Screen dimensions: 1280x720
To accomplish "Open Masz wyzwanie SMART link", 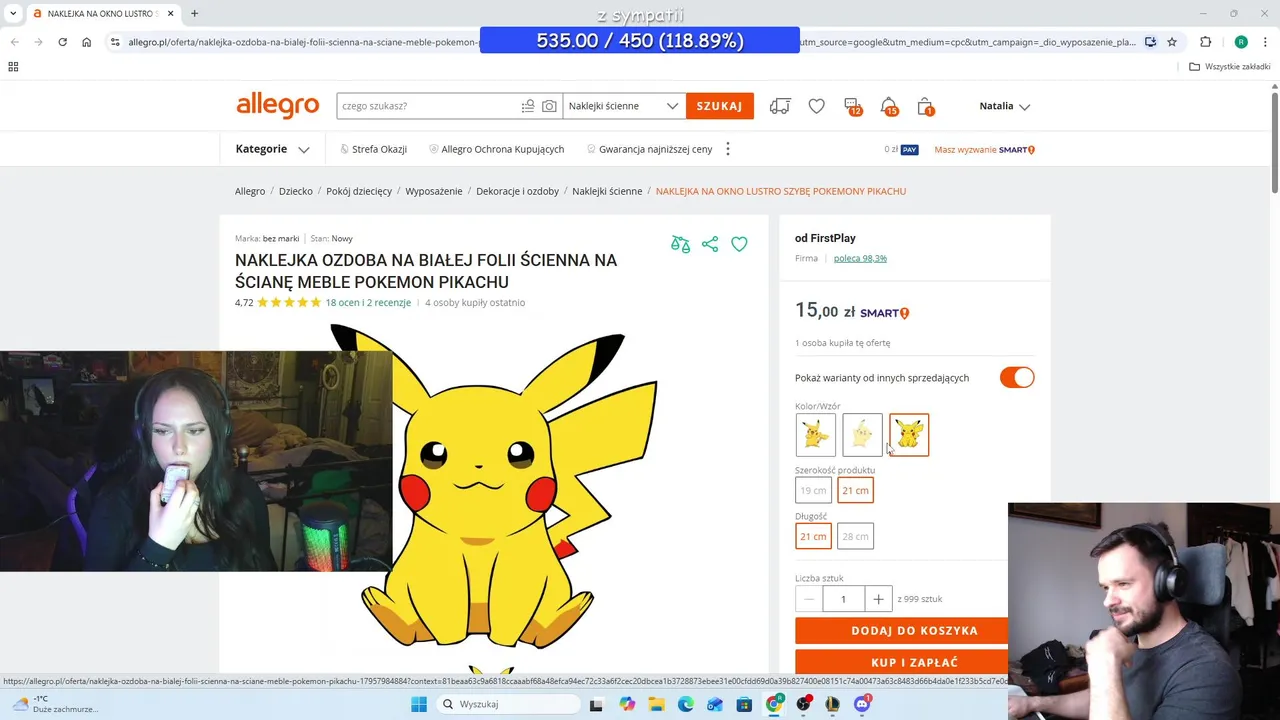I will coord(985,149).
